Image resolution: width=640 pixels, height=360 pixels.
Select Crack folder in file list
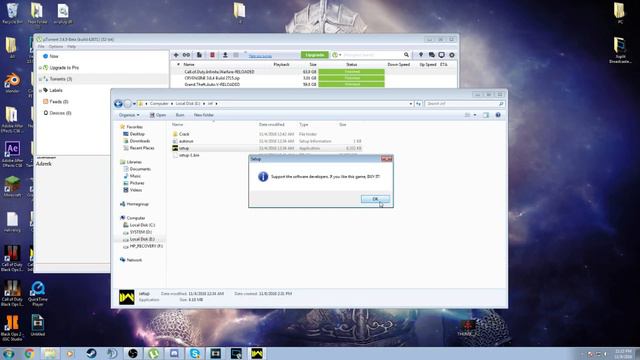tap(184, 134)
